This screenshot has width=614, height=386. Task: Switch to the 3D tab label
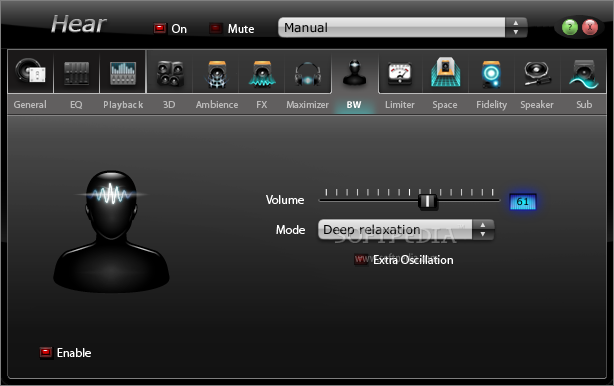169,105
